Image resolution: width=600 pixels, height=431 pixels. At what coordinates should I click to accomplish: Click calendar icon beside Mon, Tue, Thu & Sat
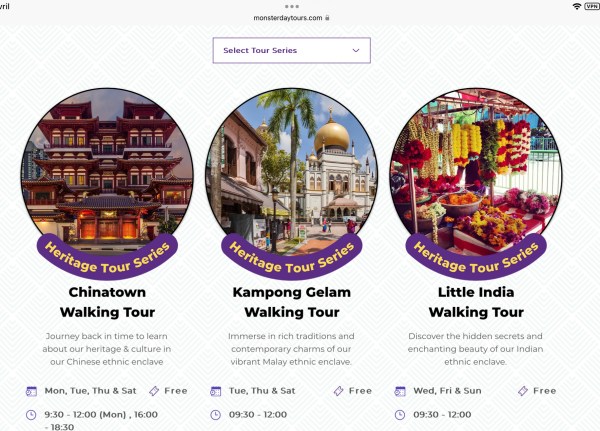tap(31, 391)
